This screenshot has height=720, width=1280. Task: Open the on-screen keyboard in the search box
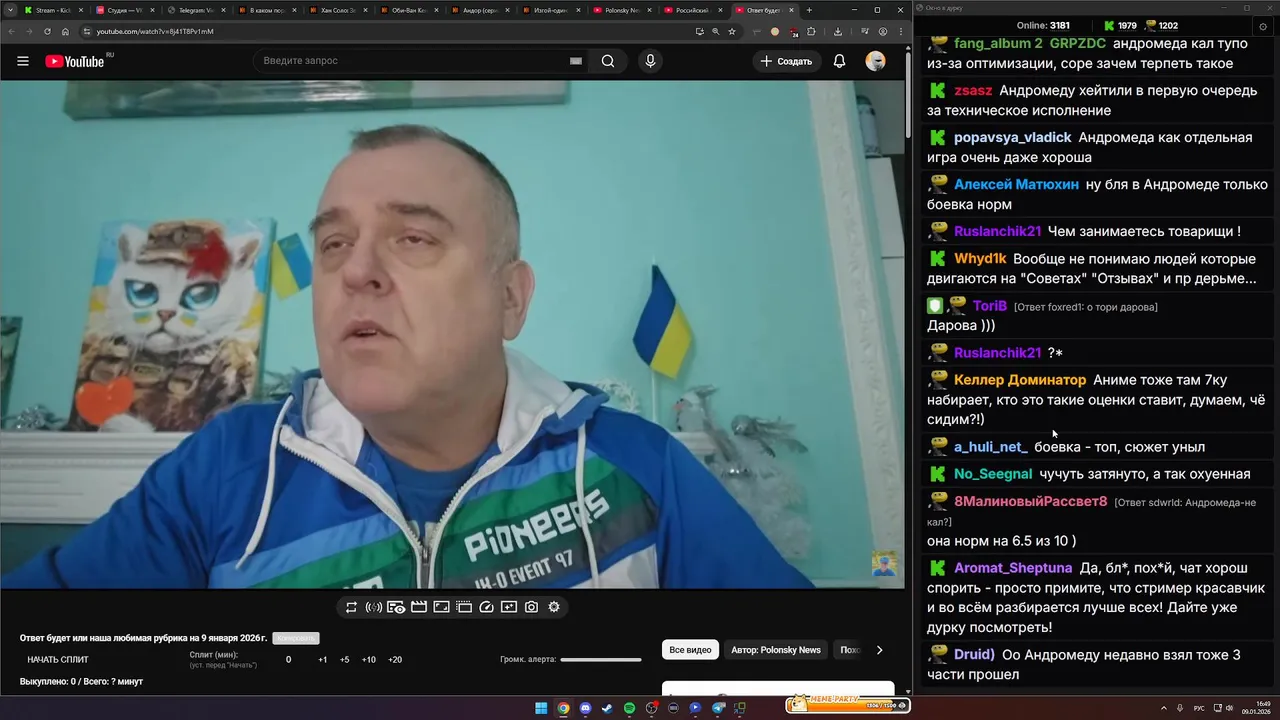(576, 61)
